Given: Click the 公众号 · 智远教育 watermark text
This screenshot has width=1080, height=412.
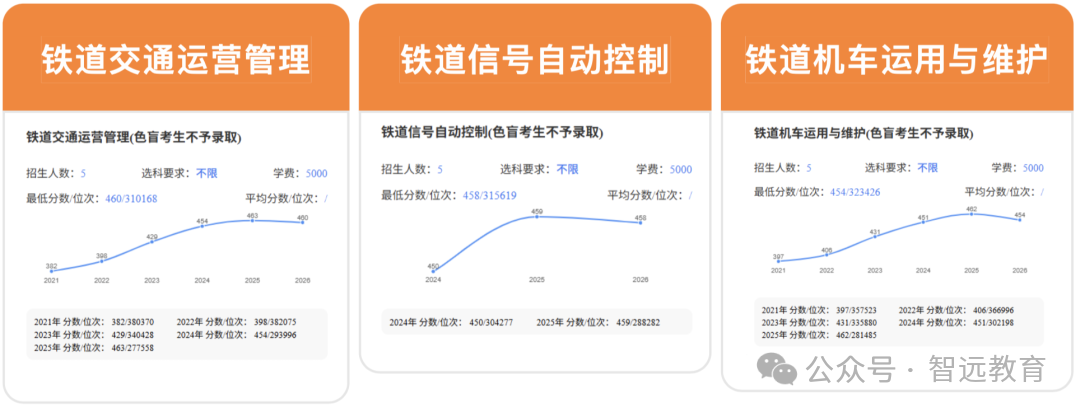Looking at the screenshot, I should (927, 370).
